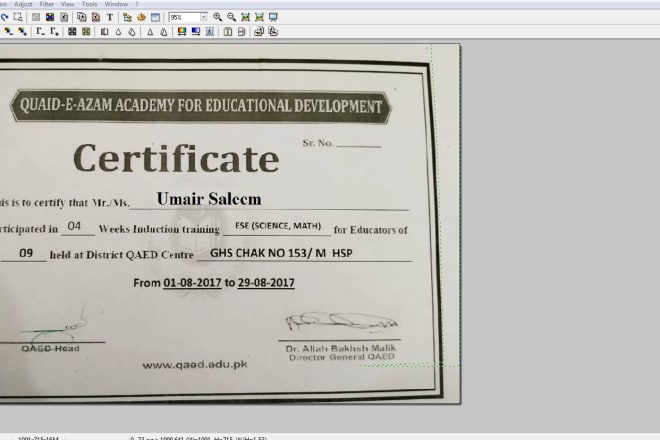Screen dimensions: 660x440
Task: Open the ? help menu
Action: coord(137,4)
